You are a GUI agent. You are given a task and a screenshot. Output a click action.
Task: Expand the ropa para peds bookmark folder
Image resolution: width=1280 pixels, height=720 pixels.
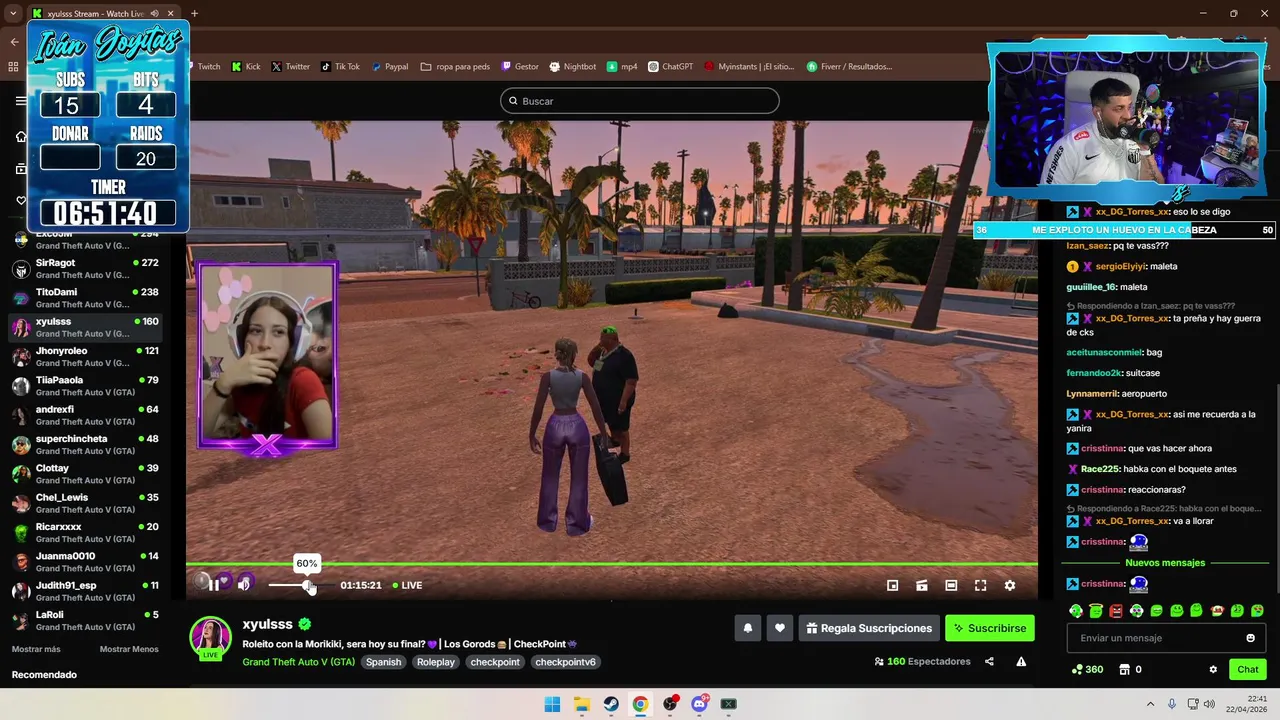pyautogui.click(x=455, y=67)
